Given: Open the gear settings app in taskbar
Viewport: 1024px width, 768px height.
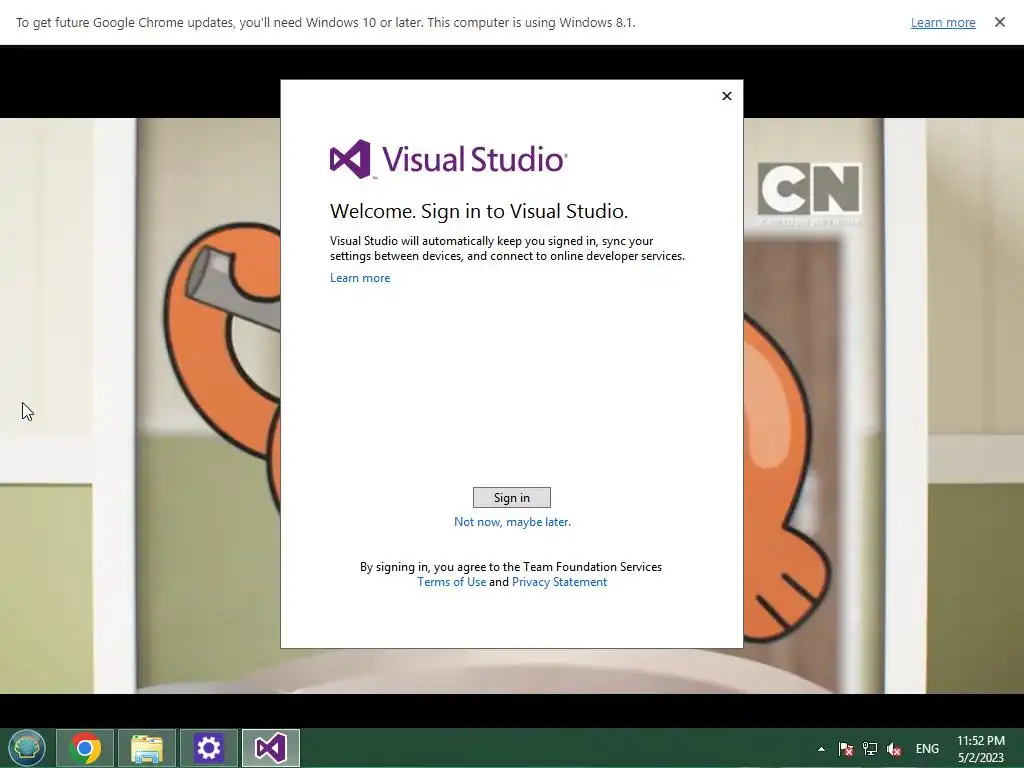Looking at the screenshot, I should 209,748.
